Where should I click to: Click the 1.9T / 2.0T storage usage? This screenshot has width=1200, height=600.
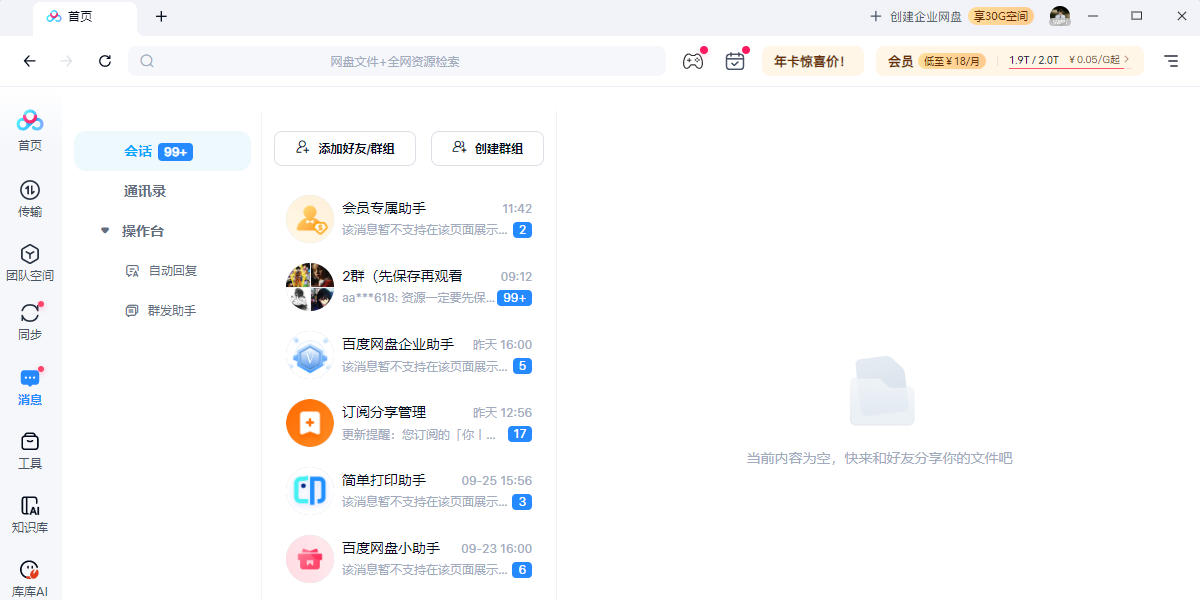pos(1034,60)
